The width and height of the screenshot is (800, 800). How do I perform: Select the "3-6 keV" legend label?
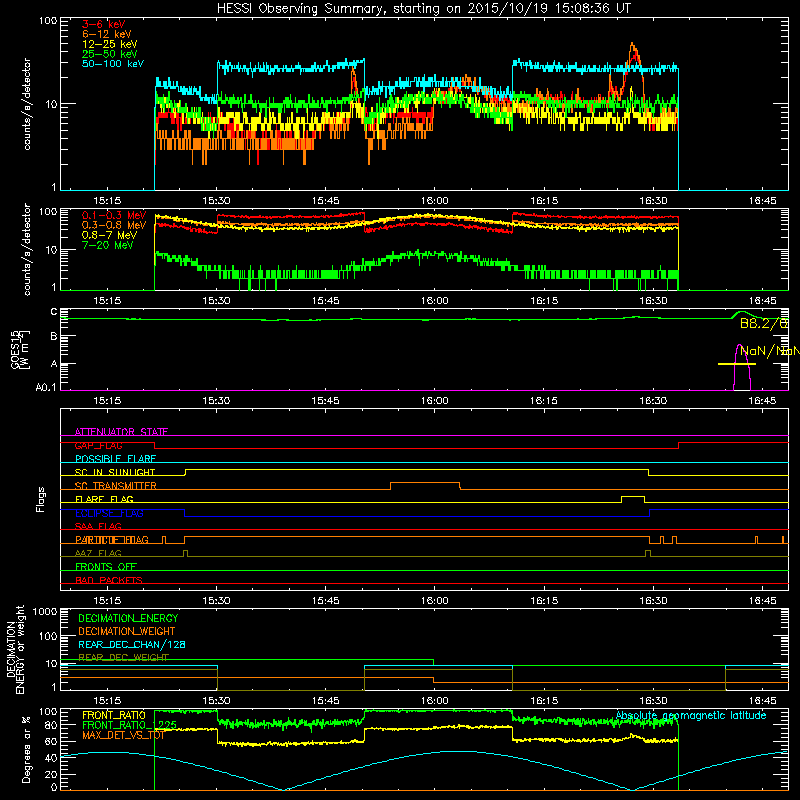(104, 24)
